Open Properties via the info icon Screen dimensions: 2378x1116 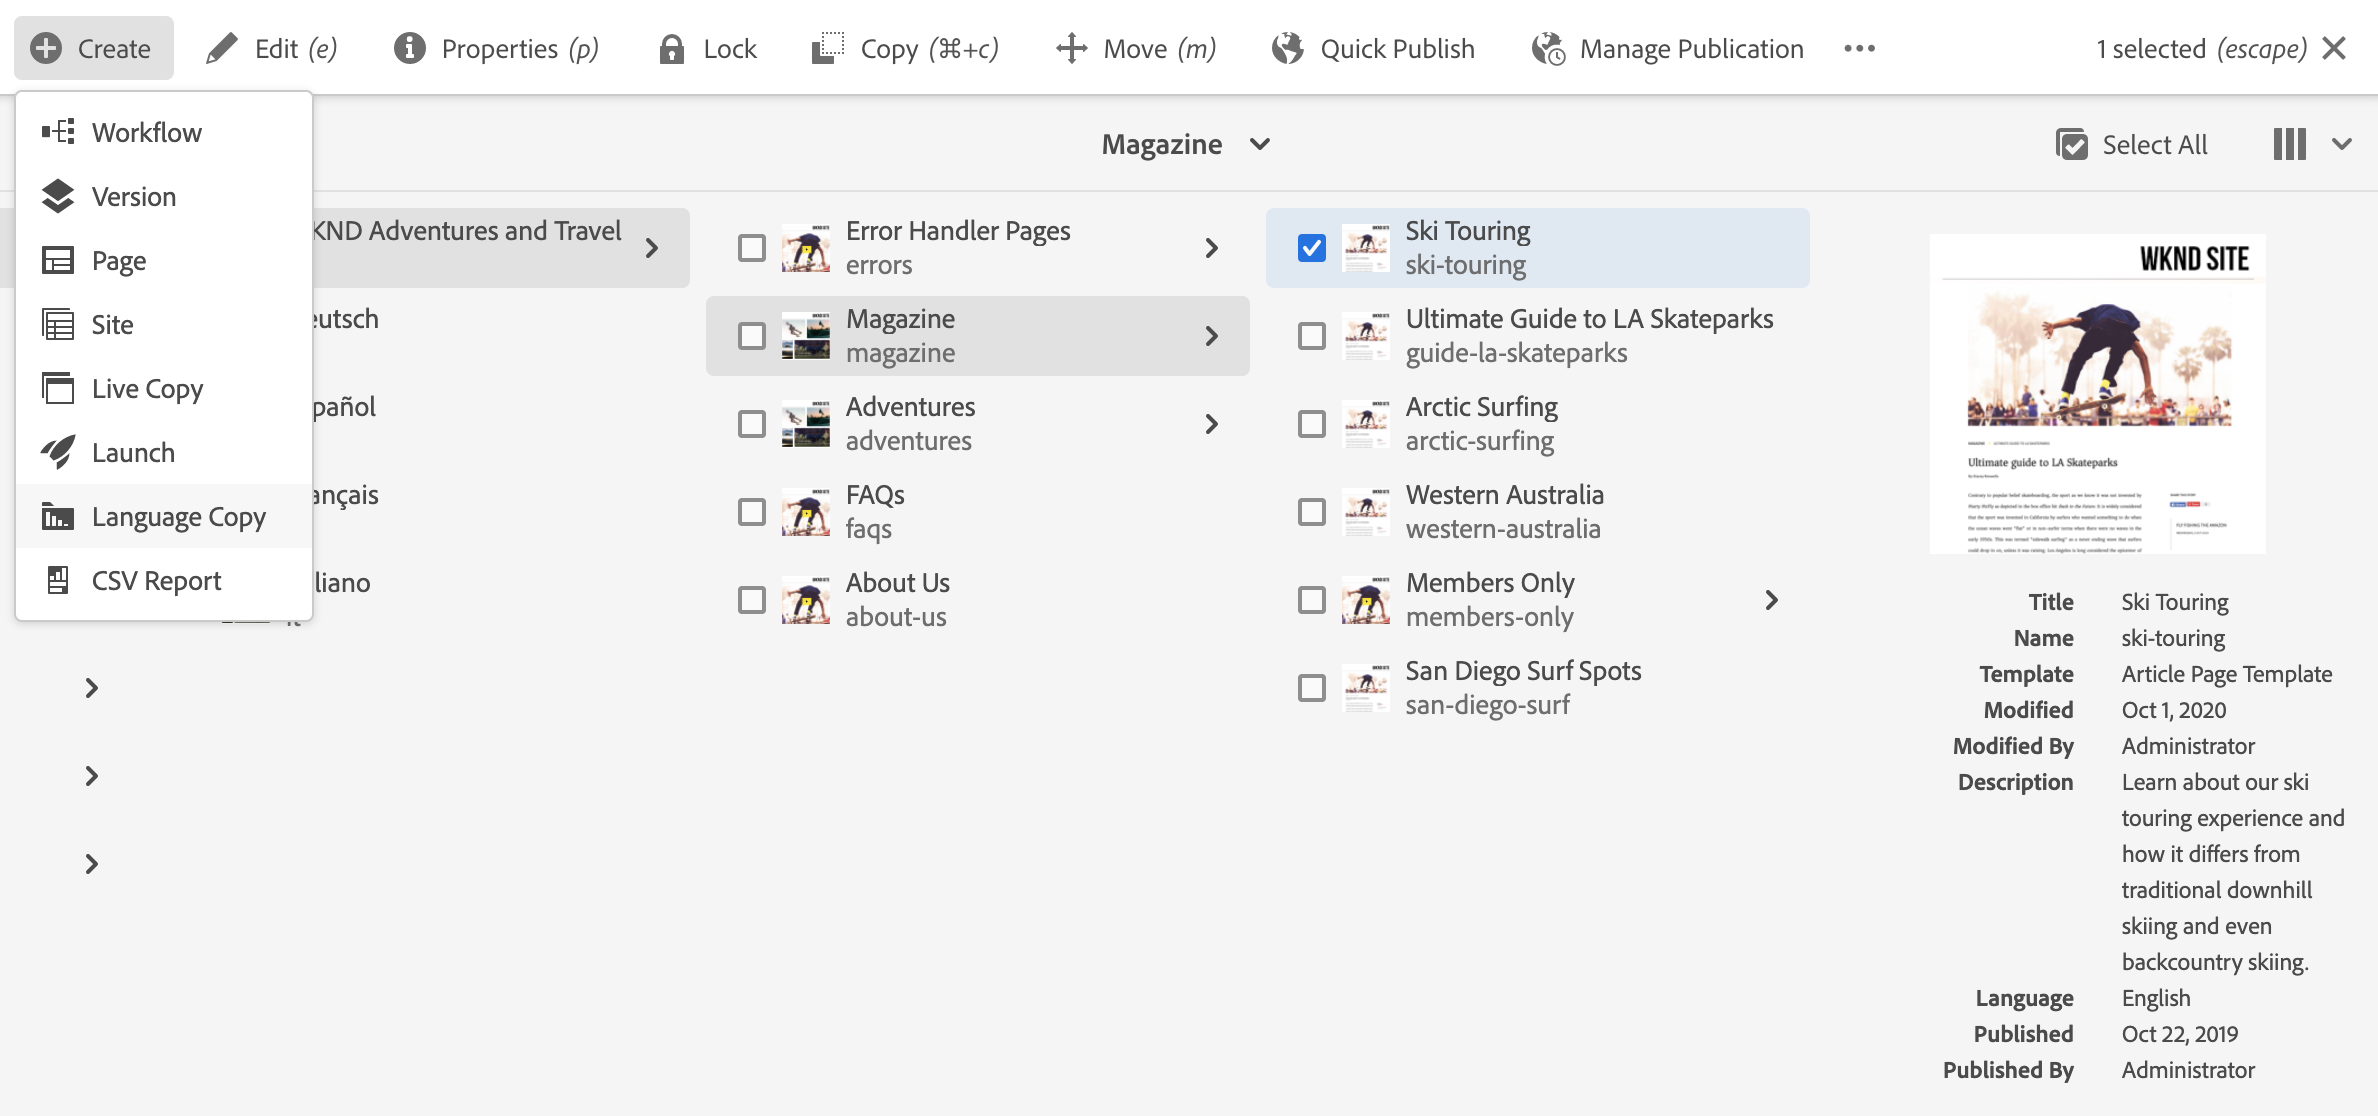click(409, 48)
